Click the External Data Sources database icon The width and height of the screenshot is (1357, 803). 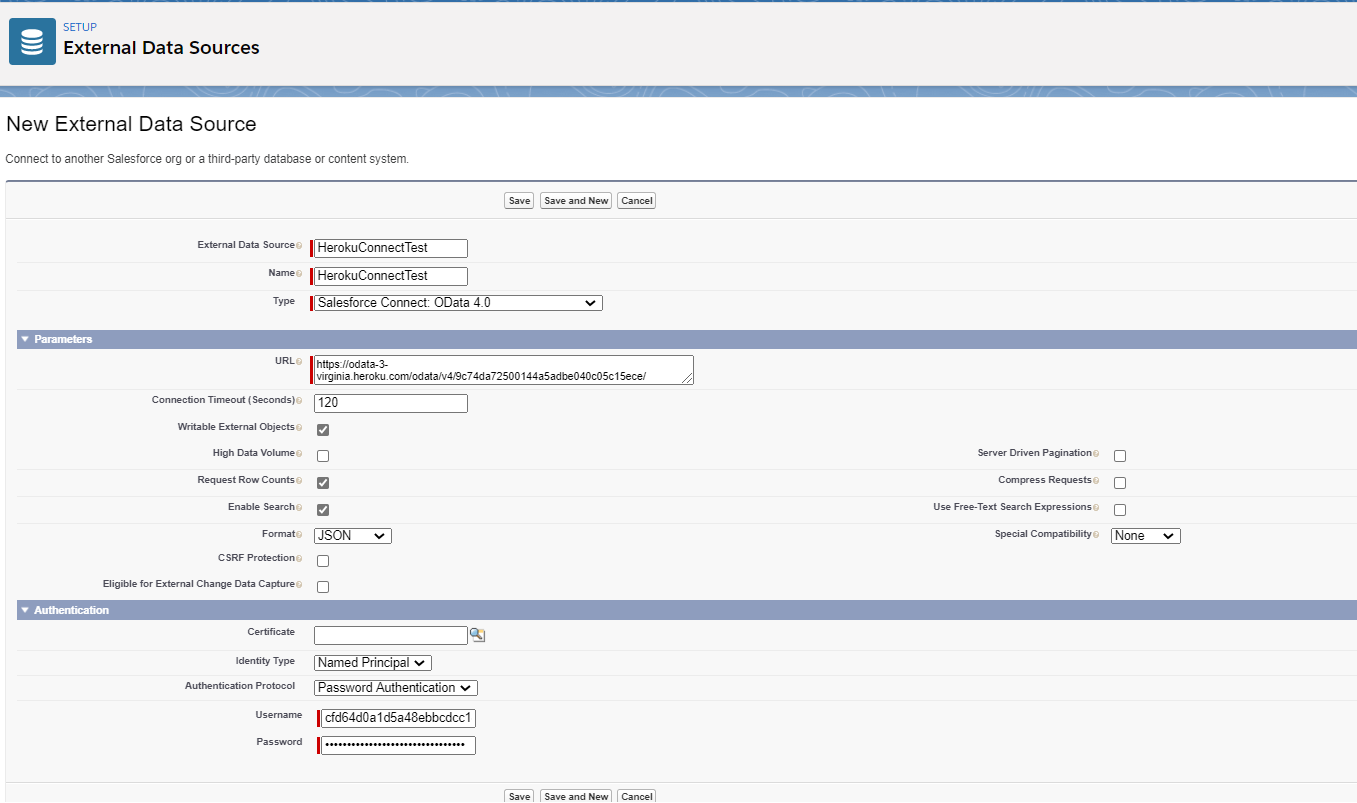point(32,41)
